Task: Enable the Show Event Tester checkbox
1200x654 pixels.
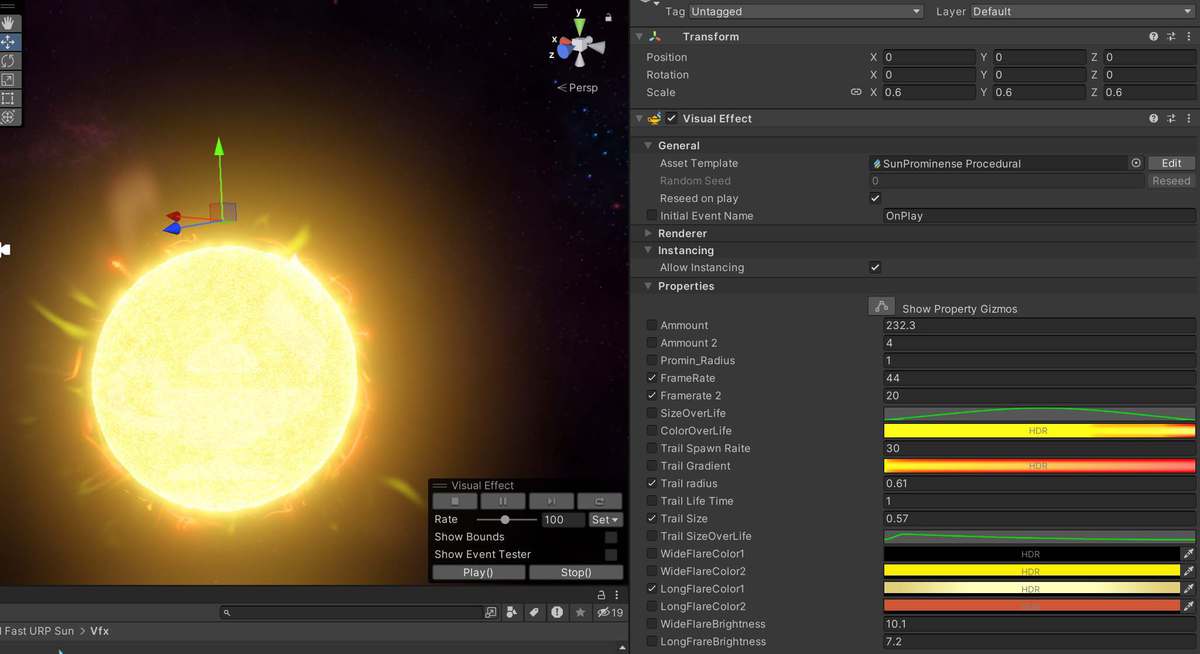Action: point(611,554)
